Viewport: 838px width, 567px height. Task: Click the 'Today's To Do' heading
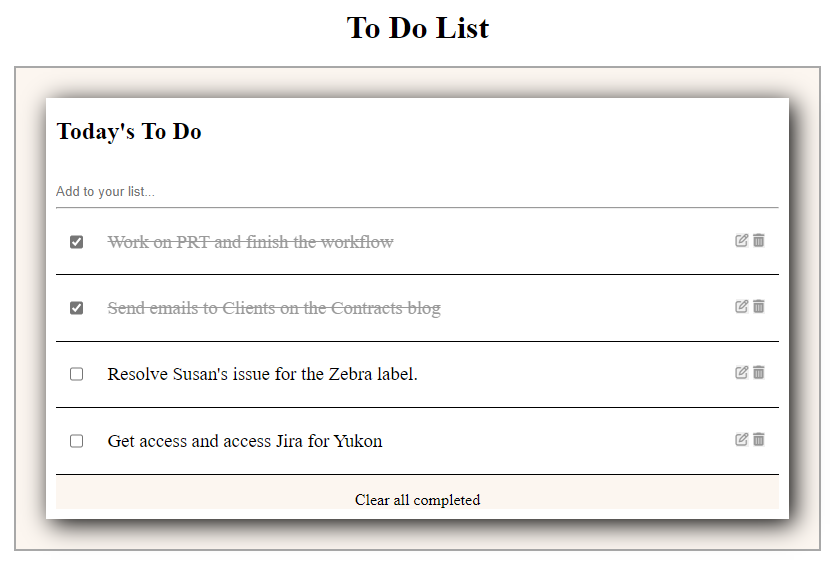tap(129, 131)
